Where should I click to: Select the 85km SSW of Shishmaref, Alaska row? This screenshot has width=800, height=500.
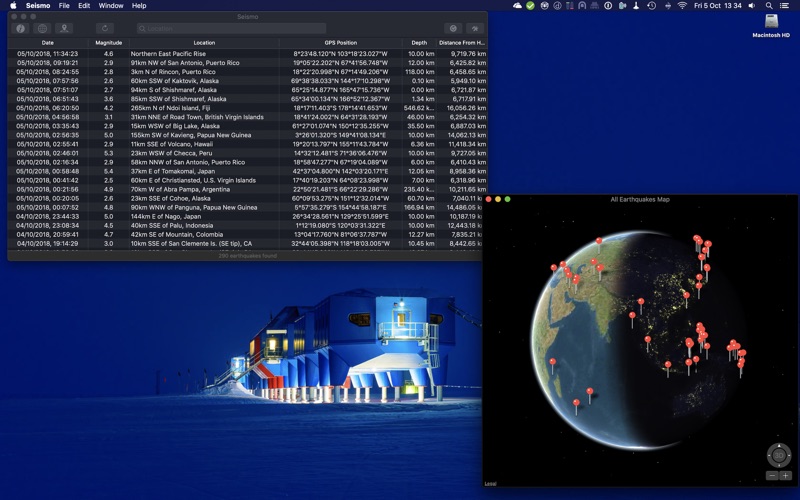(247, 99)
